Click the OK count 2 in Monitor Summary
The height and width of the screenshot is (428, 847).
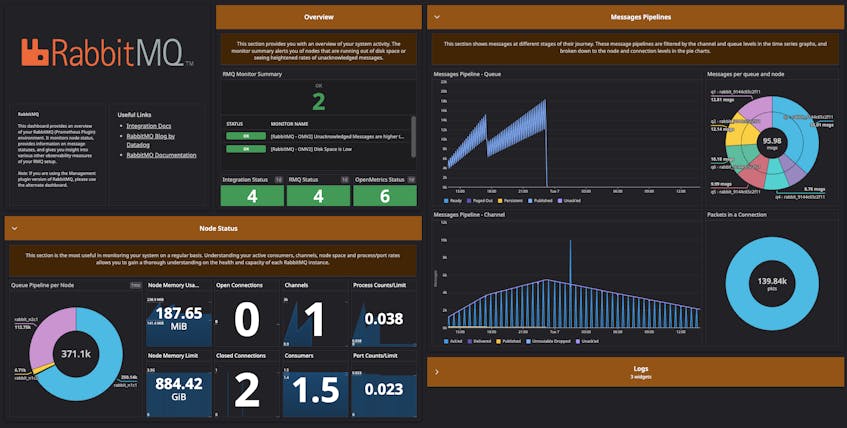click(x=319, y=102)
